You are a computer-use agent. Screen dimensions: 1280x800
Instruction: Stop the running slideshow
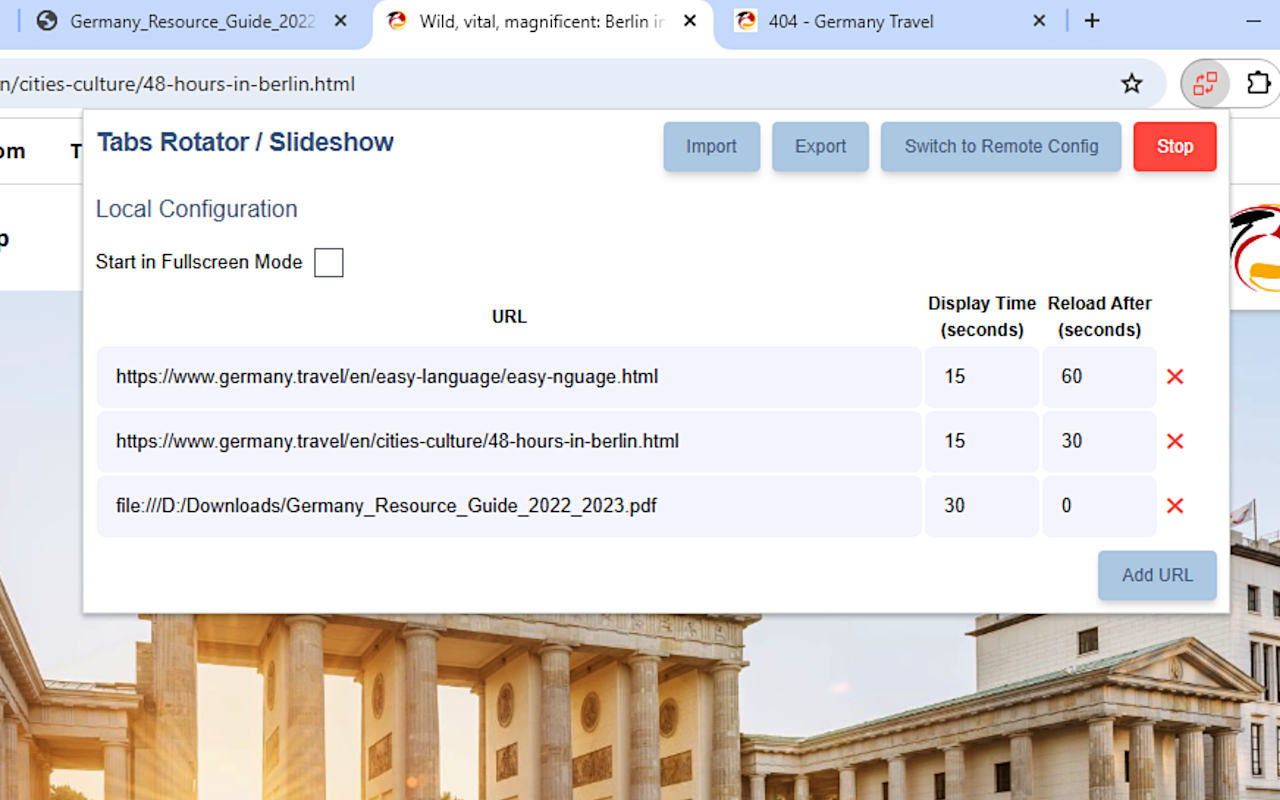click(x=1175, y=146)
